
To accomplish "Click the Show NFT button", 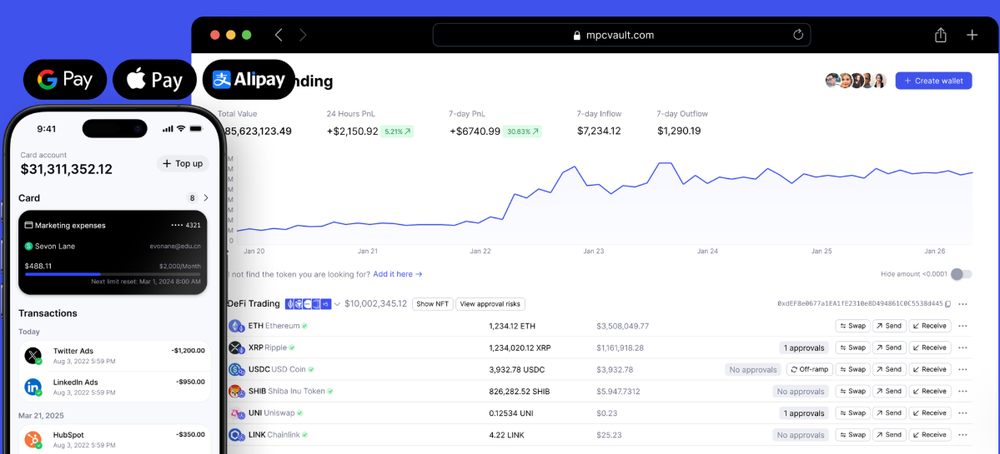I will click(432, 304).
